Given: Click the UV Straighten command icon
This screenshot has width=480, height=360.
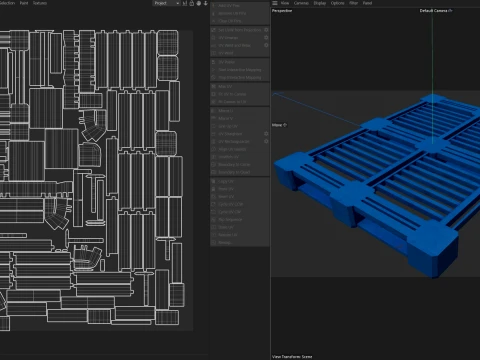Looking at the screenshot, I should [214, 134].
